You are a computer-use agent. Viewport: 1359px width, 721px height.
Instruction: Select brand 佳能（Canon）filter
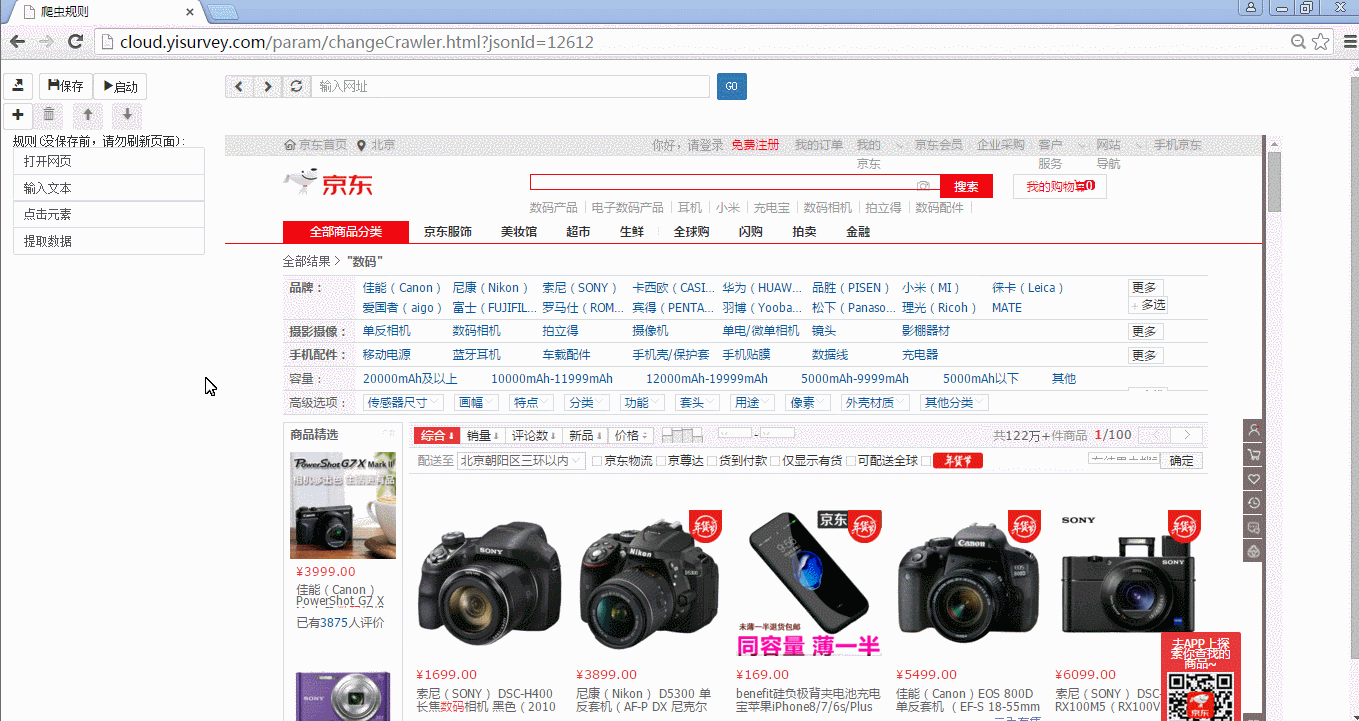[403, 288]
